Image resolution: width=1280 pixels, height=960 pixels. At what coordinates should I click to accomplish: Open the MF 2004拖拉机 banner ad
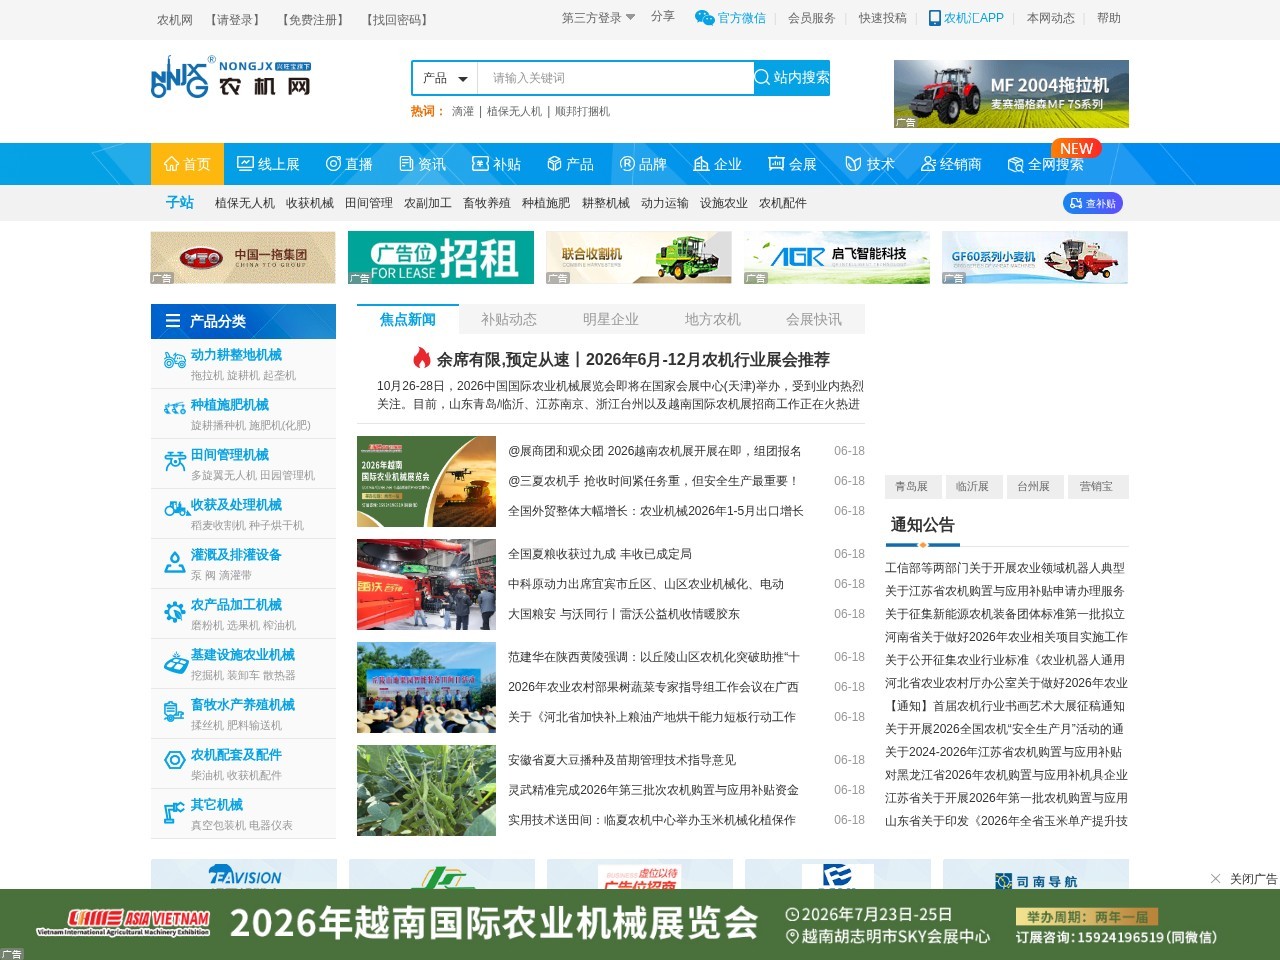coord(1011,94)
